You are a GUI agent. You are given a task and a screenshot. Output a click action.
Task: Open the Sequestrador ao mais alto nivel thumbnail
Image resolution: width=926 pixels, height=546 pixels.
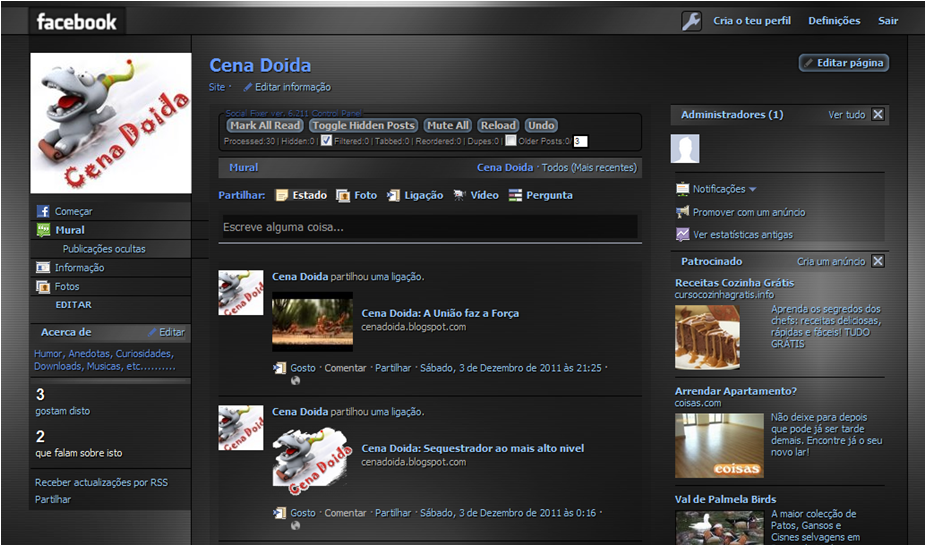tap(312, 460)
